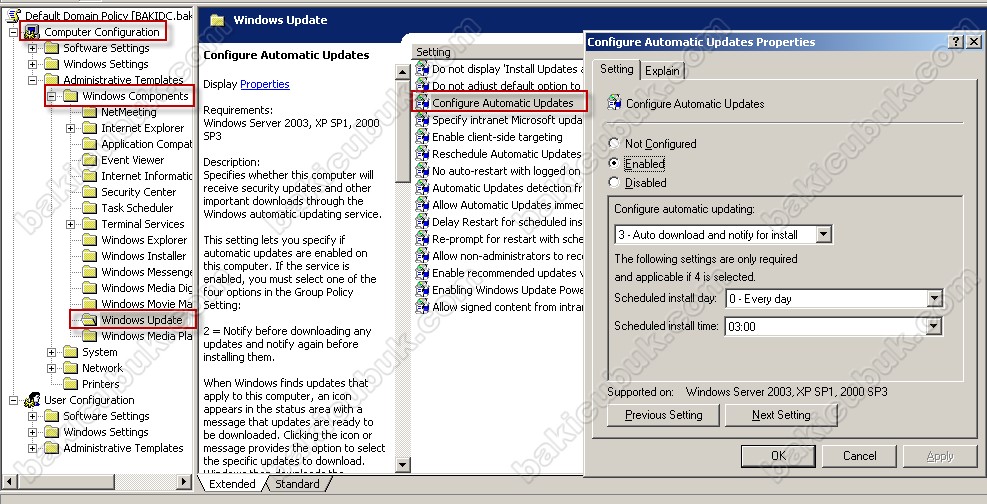
Task: Open the Windows Installer folder icon
Action: pos(89,256)
